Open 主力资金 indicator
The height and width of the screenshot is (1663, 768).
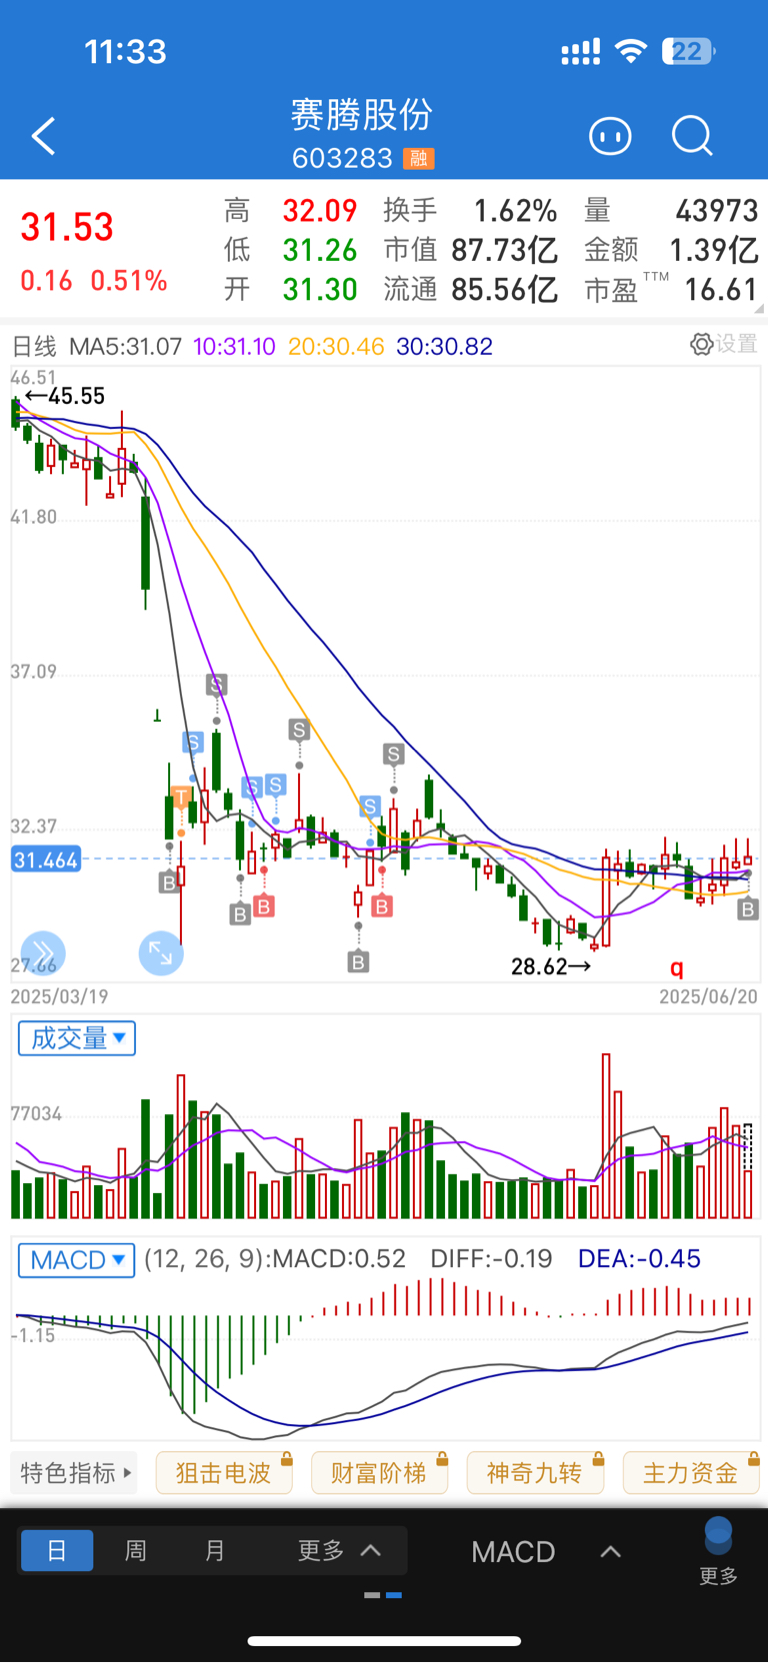(x=691, y=1473)
